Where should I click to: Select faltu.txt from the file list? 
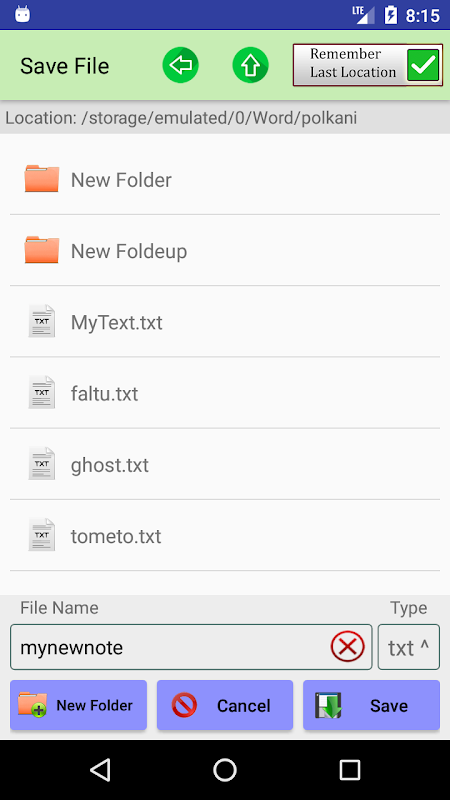point(225,393)
